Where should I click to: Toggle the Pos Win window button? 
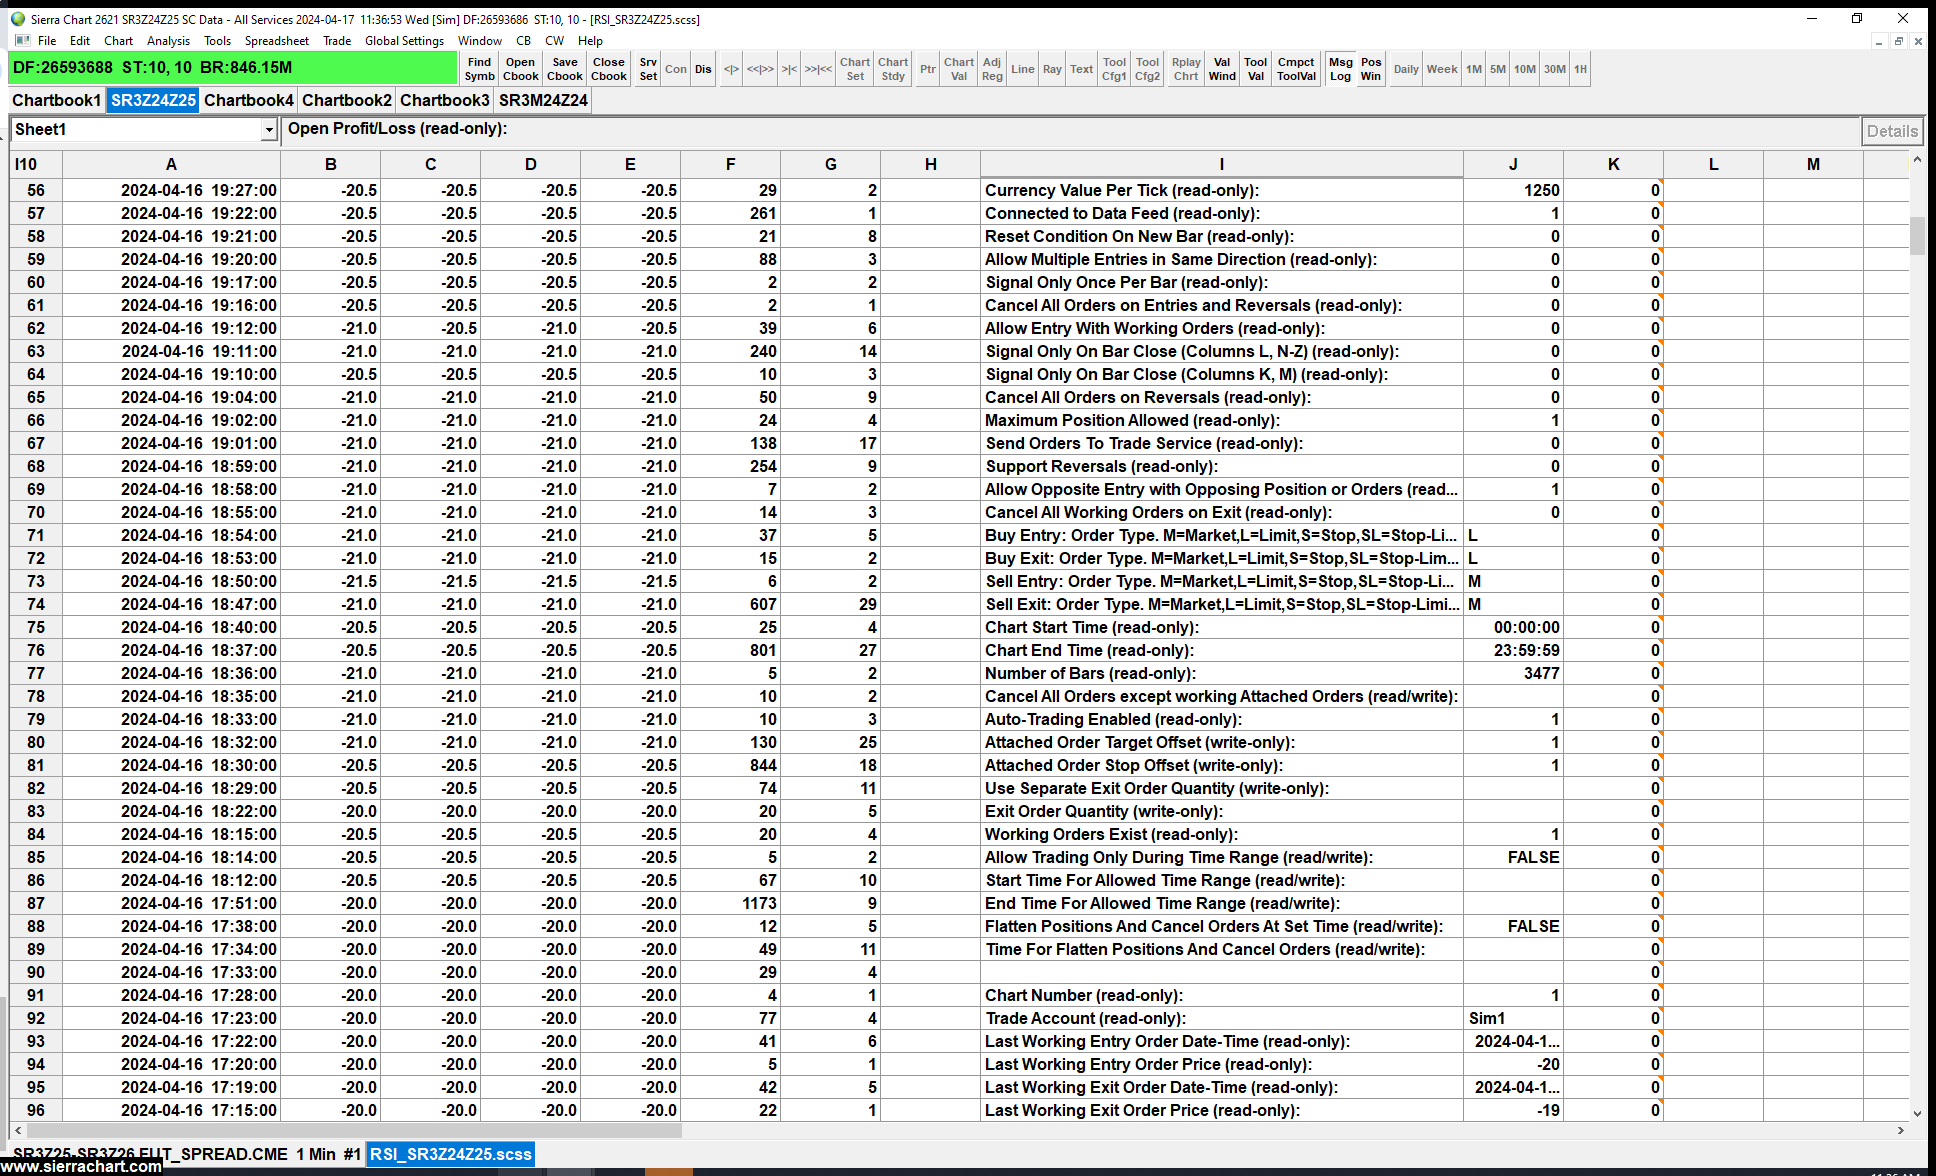click(1371, 69)
